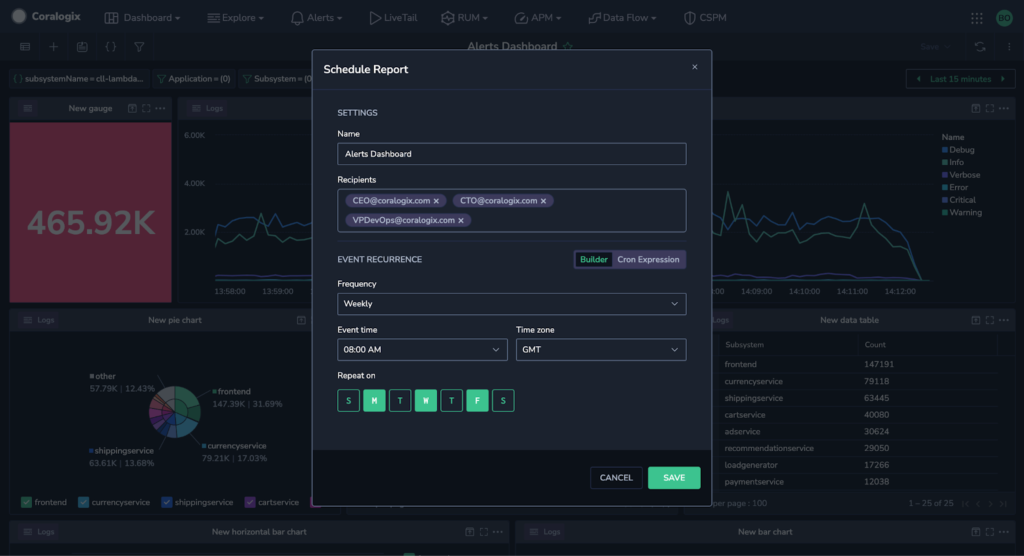Uncheck the currencyservice legend checkbox

click(x=83, y=502)
